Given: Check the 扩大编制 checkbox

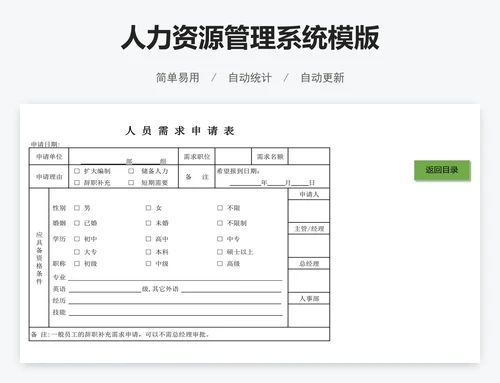Looking at the screenshot, I should click(77, 171).
